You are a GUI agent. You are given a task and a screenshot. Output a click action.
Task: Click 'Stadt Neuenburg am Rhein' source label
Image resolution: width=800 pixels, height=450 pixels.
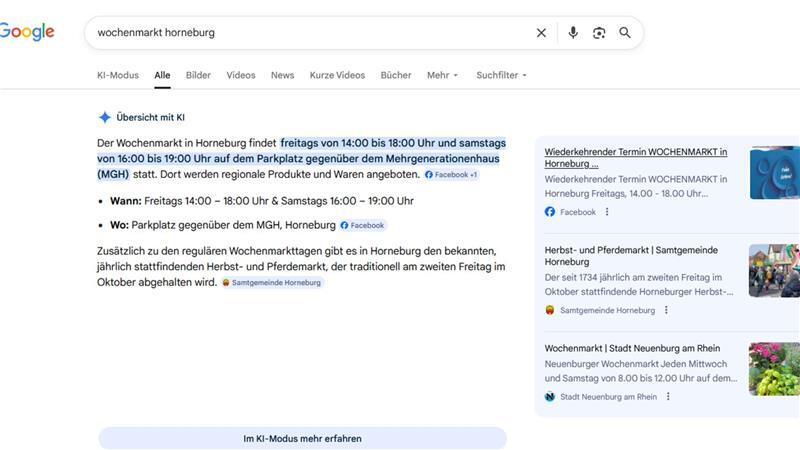(x=608, y=396)
